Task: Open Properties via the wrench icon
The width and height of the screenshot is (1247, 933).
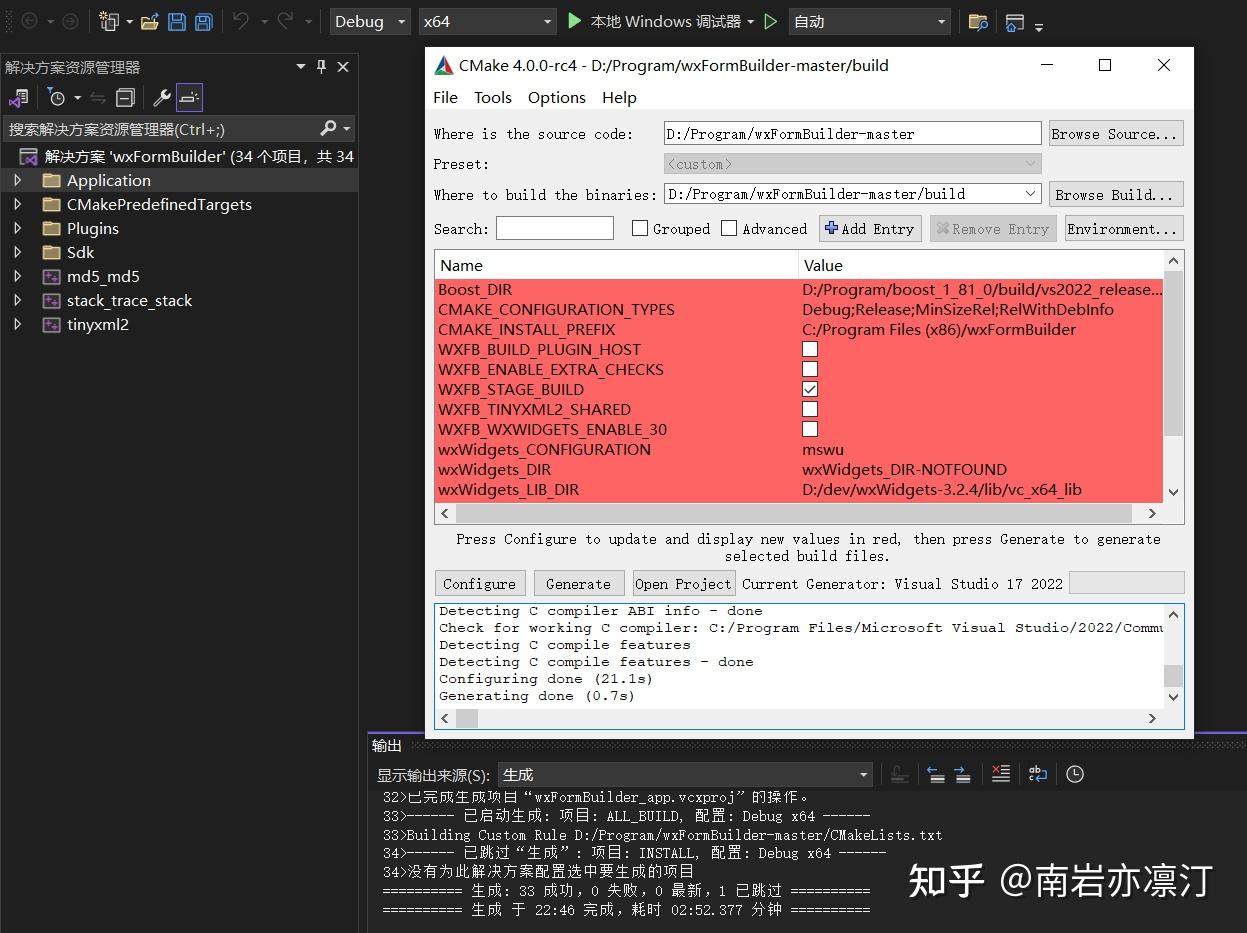Action: 162,97
